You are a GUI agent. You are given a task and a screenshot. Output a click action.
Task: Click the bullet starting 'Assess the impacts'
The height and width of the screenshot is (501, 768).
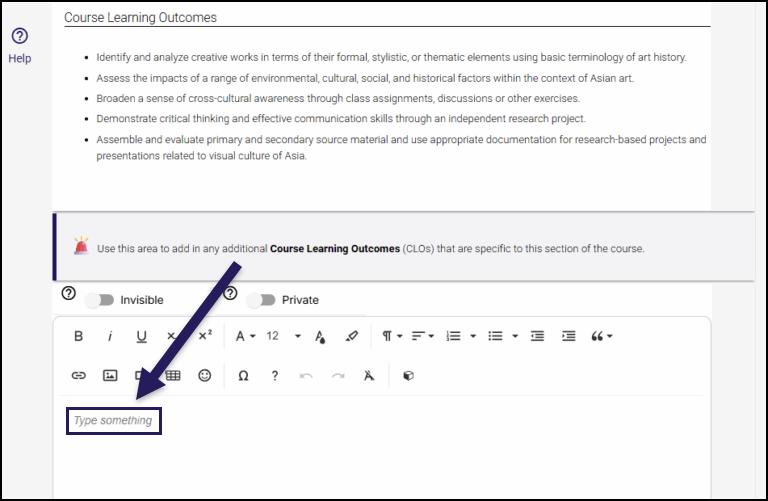[x=365, y=78]
